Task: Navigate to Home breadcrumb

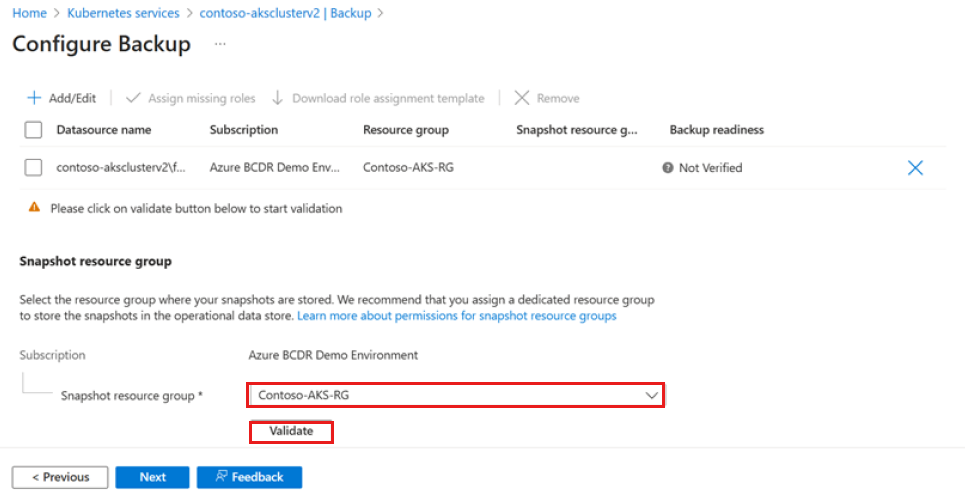Action: [29, 13]
